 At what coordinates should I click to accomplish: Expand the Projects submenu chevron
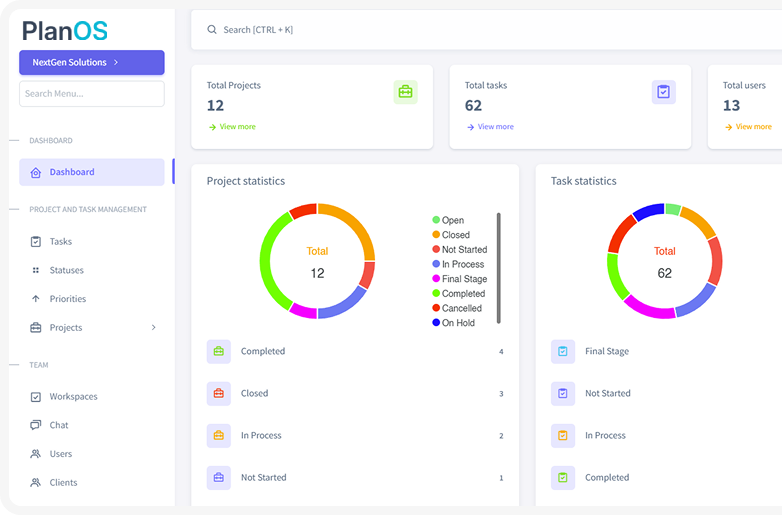(153, 328)
